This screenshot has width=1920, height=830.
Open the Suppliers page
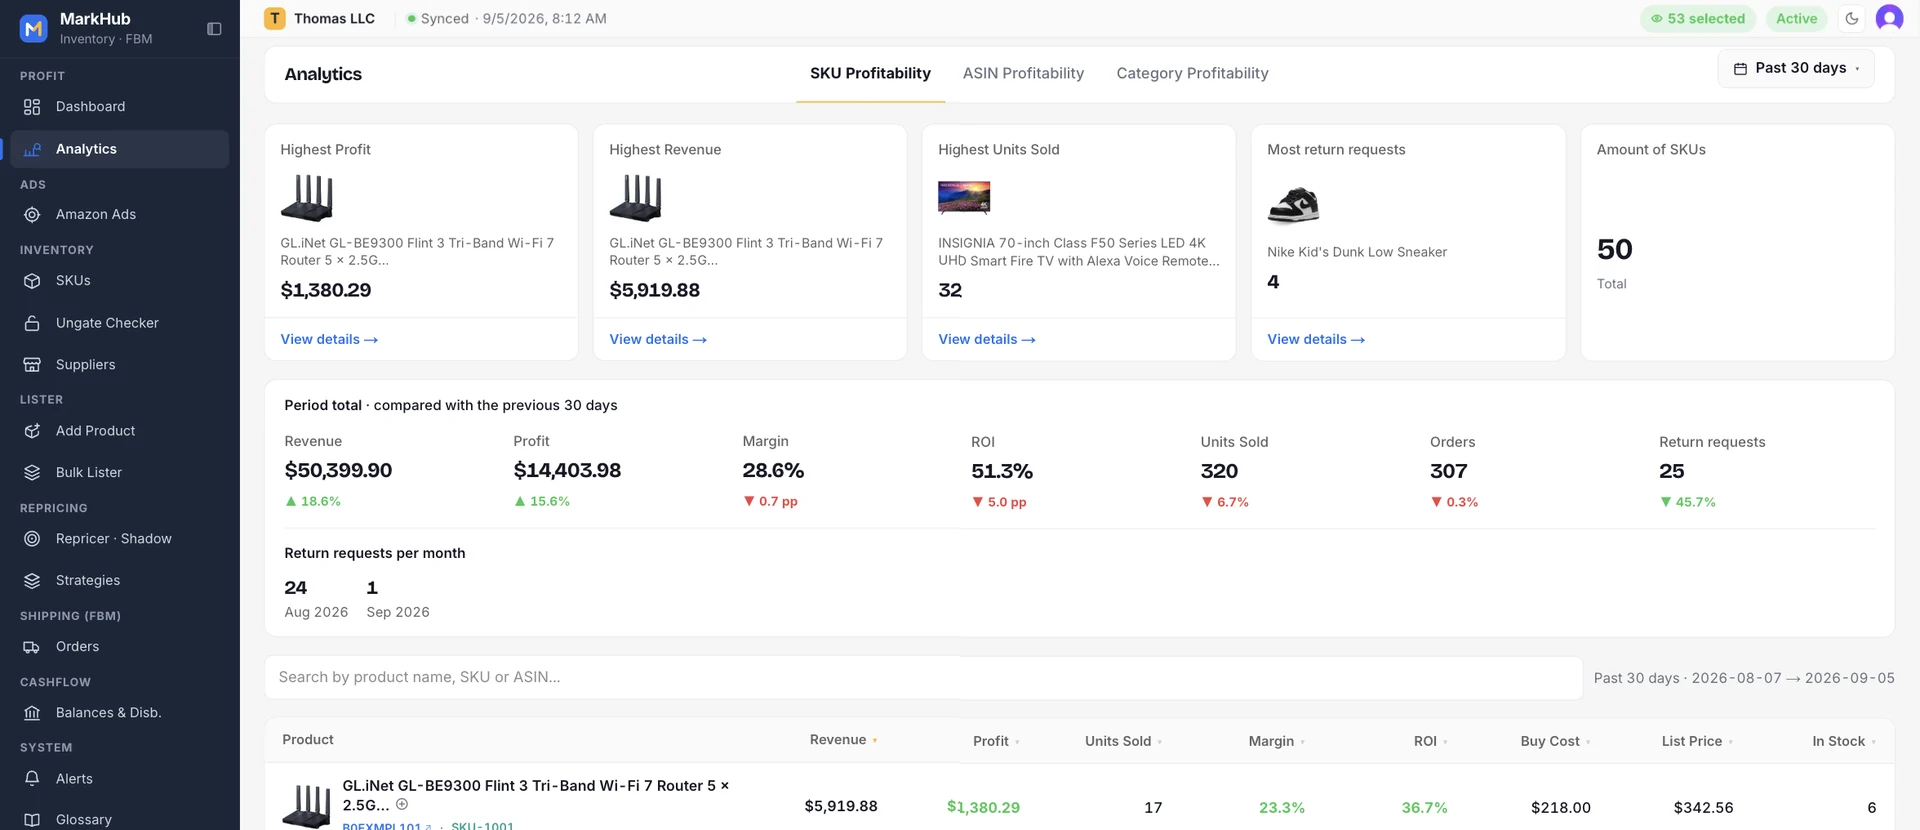tap(119, 365)
